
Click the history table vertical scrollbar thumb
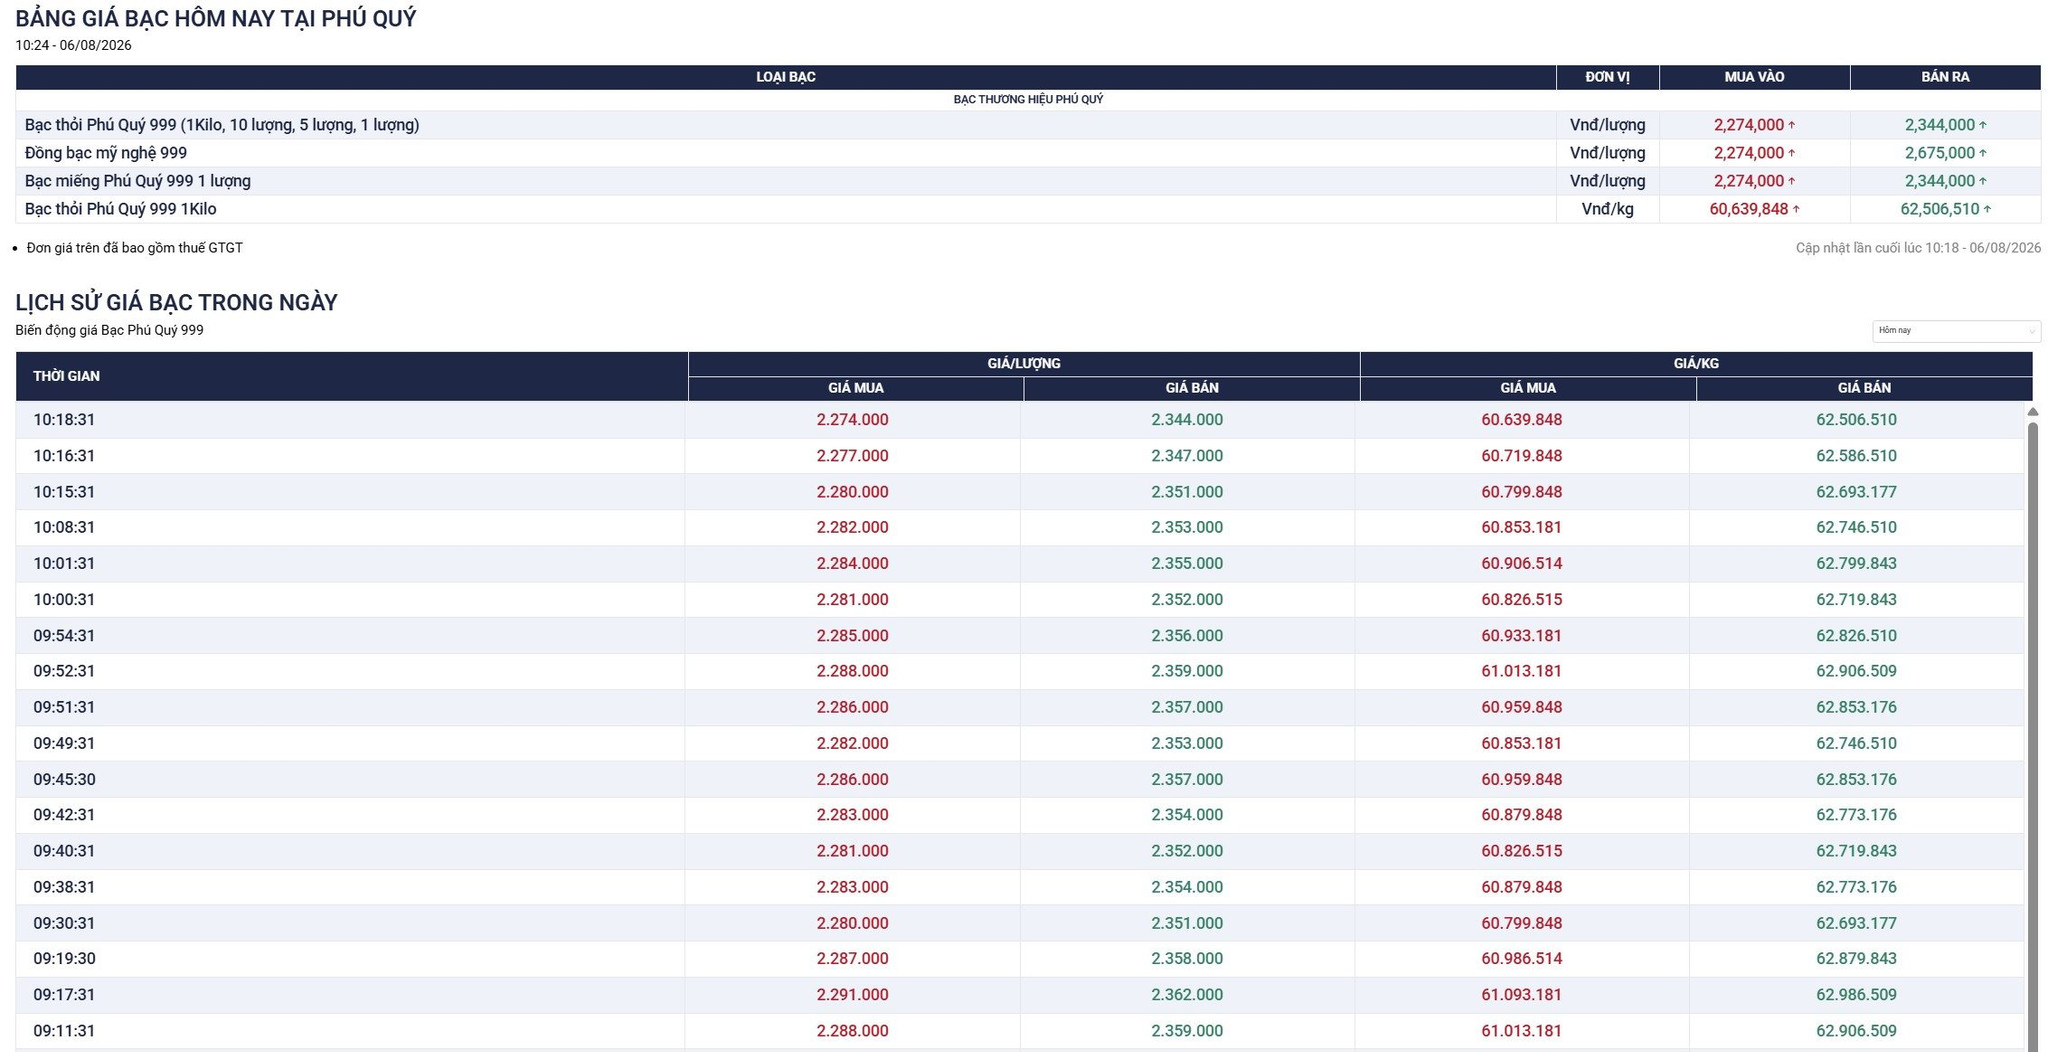click(x=2032, y=735)
